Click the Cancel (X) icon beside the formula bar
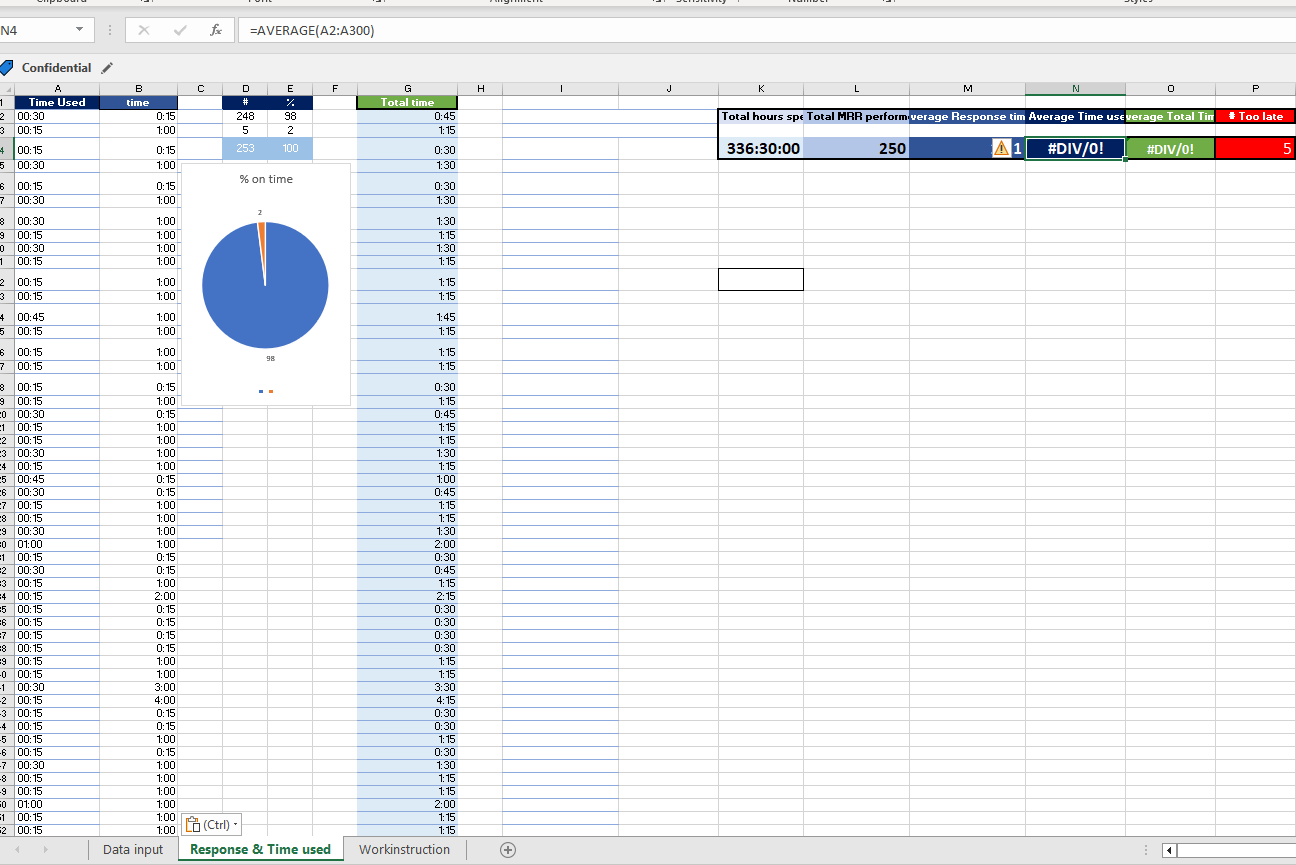Viewport: 1296px width, 865px height. (x=144, y=30)
